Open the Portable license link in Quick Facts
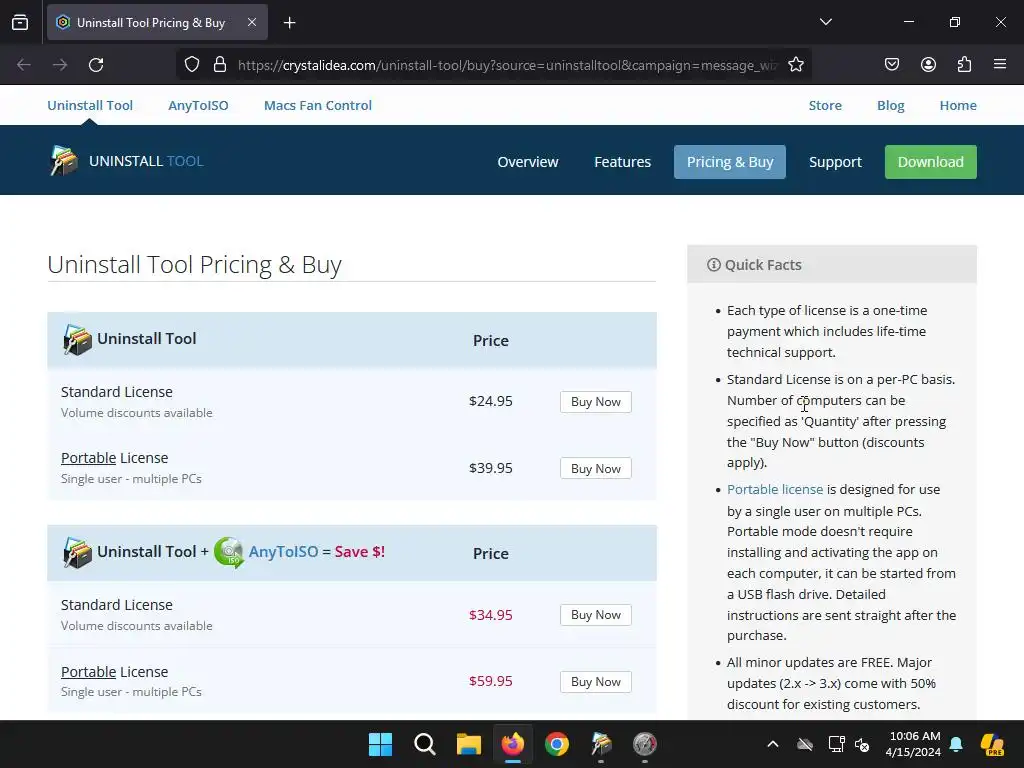1024x768 pixels. 775,489
